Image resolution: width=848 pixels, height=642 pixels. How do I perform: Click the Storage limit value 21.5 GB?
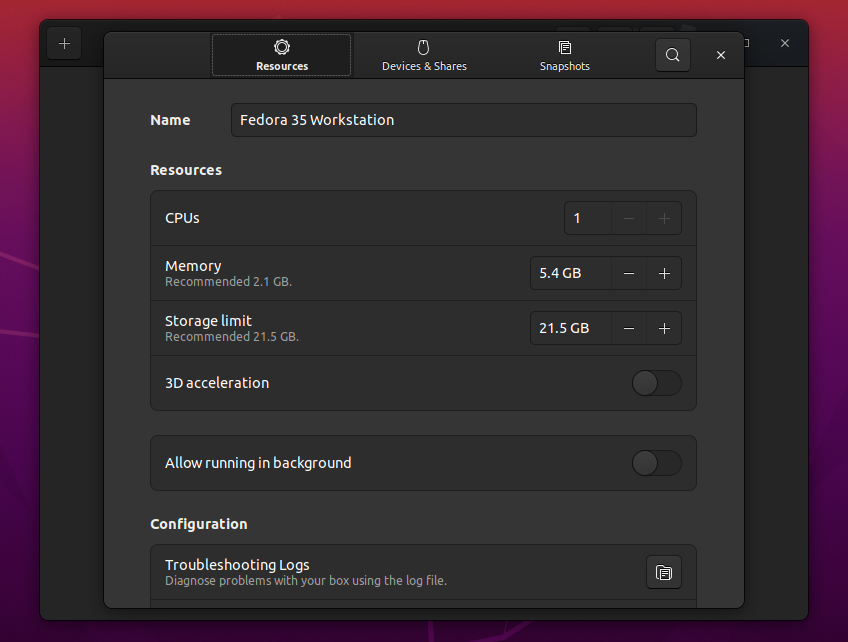click(x=570, y=328)
